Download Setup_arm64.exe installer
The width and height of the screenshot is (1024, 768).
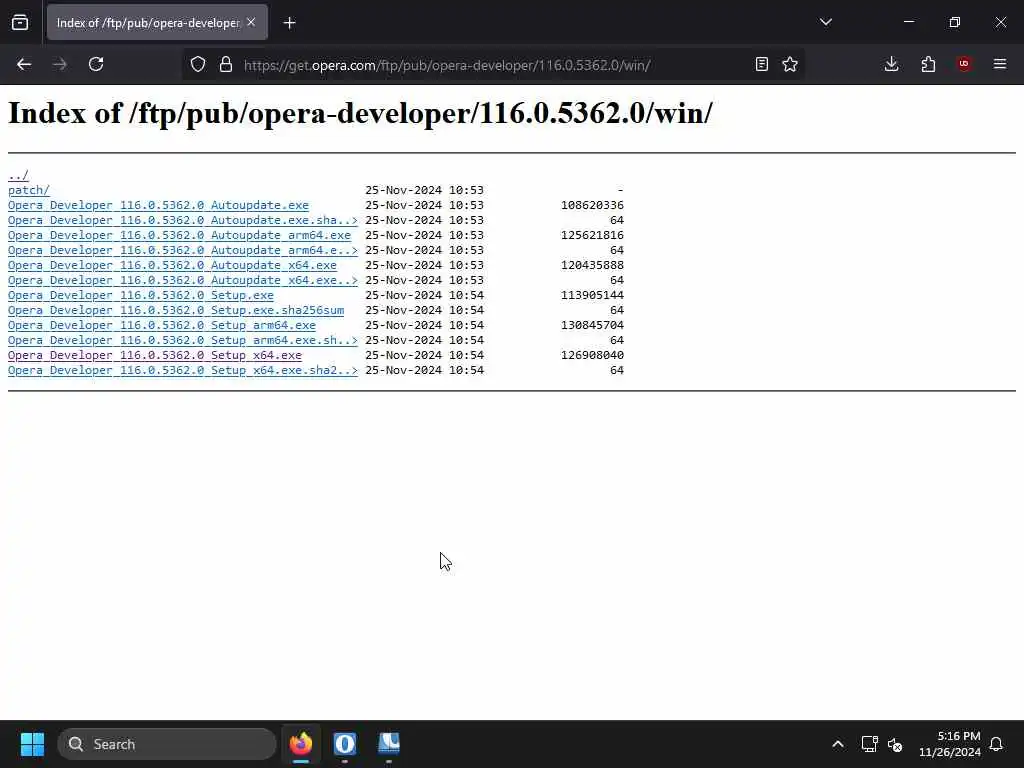162,325
